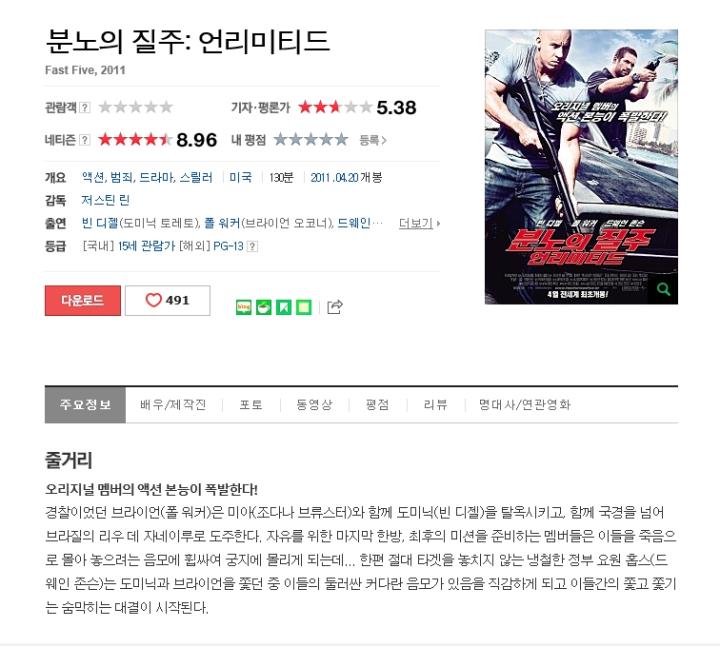The image size is (720, 647).
Task: Click the green bookmark share icon
Action: coord(284,307)
